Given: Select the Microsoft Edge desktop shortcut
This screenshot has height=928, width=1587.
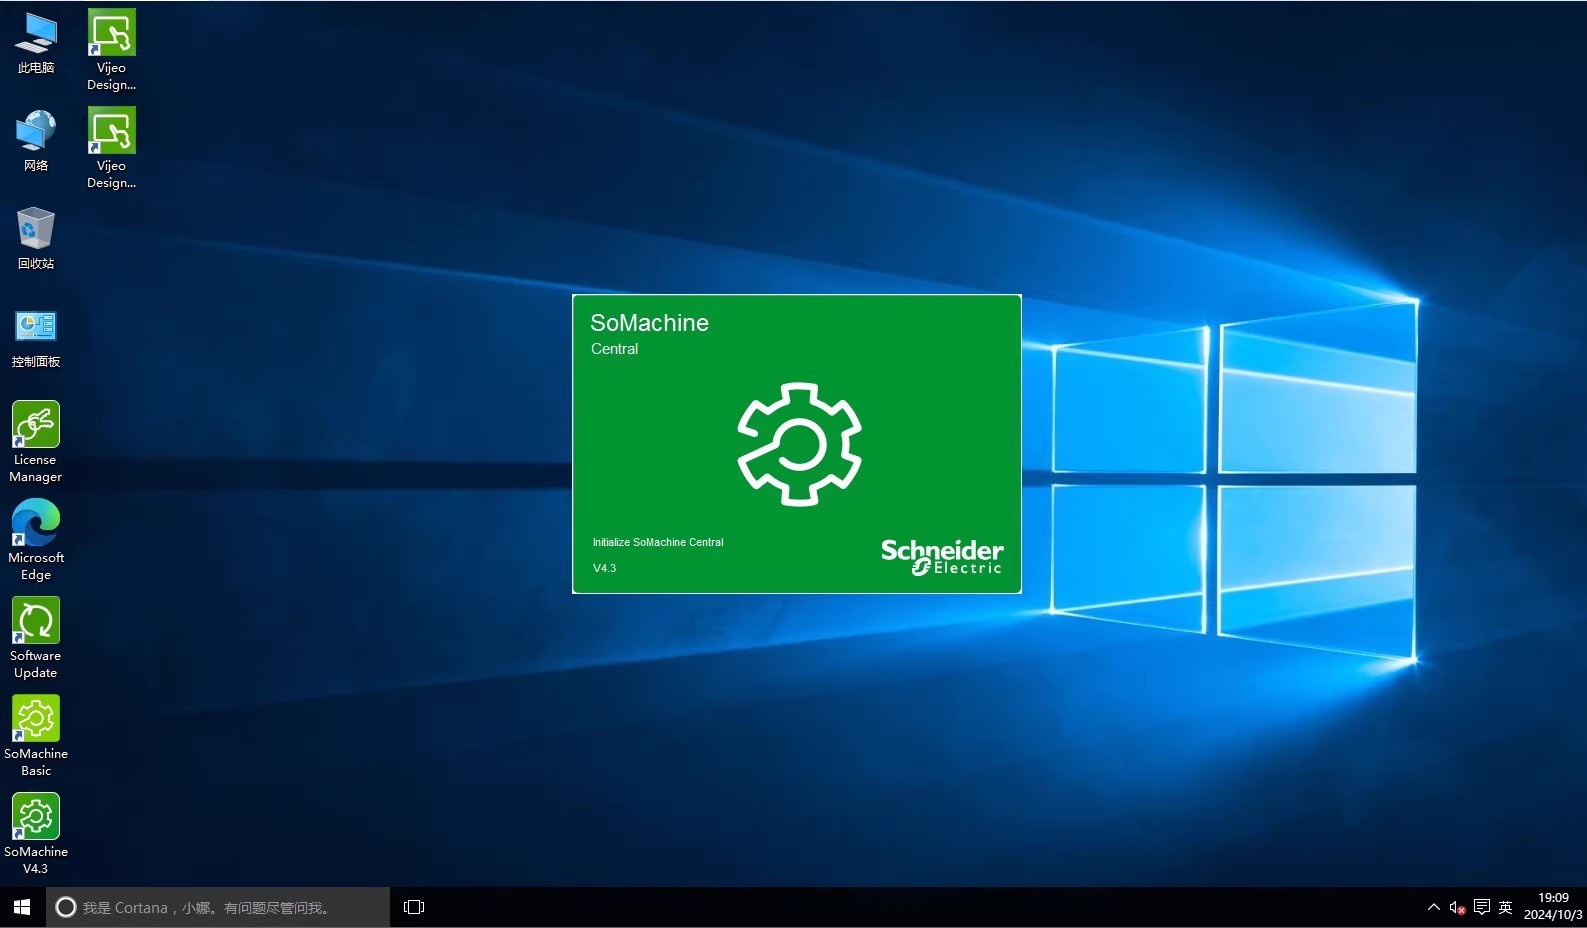Looking at the screenshot, I should coord(36,540).
